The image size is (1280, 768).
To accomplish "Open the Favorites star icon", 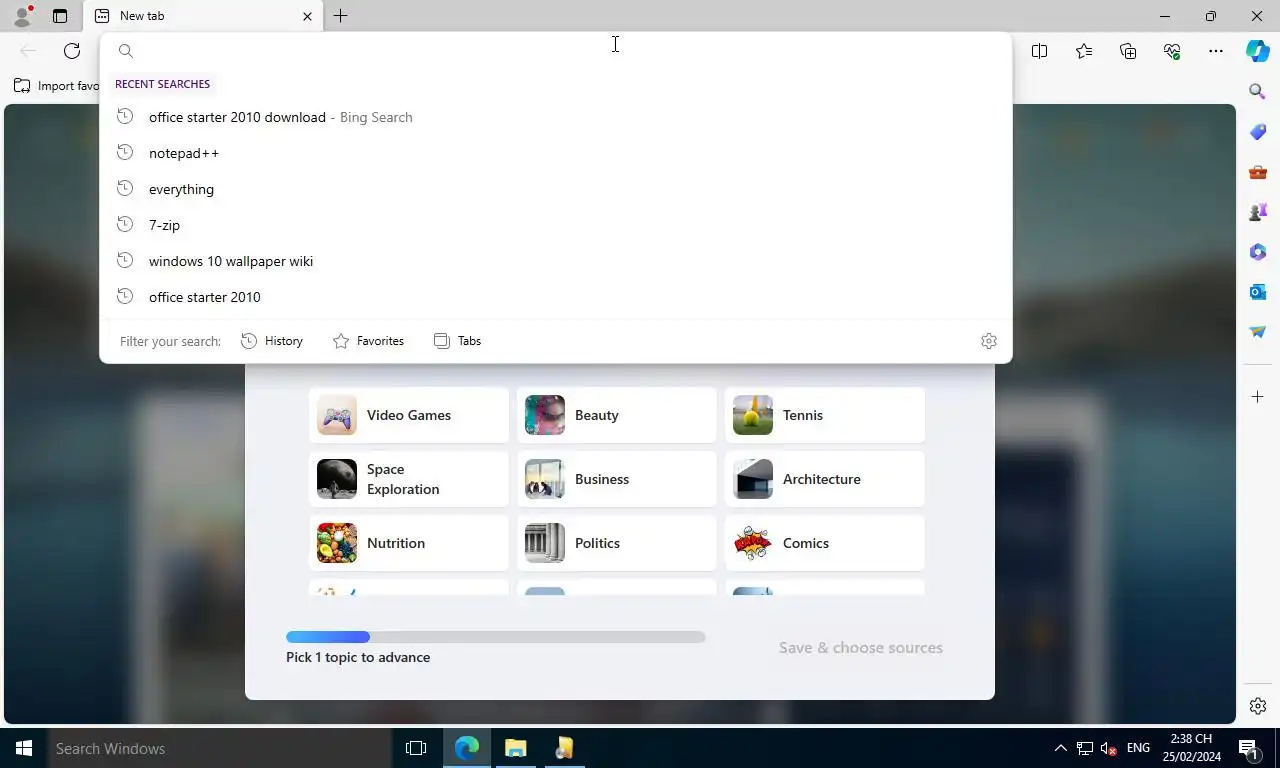I will pos(1084,51).
